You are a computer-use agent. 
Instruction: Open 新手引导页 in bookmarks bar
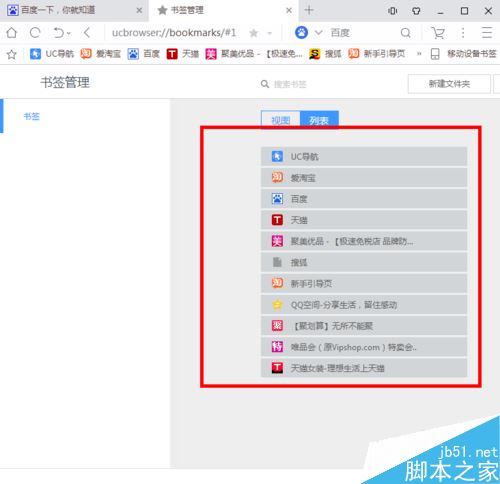377,54
